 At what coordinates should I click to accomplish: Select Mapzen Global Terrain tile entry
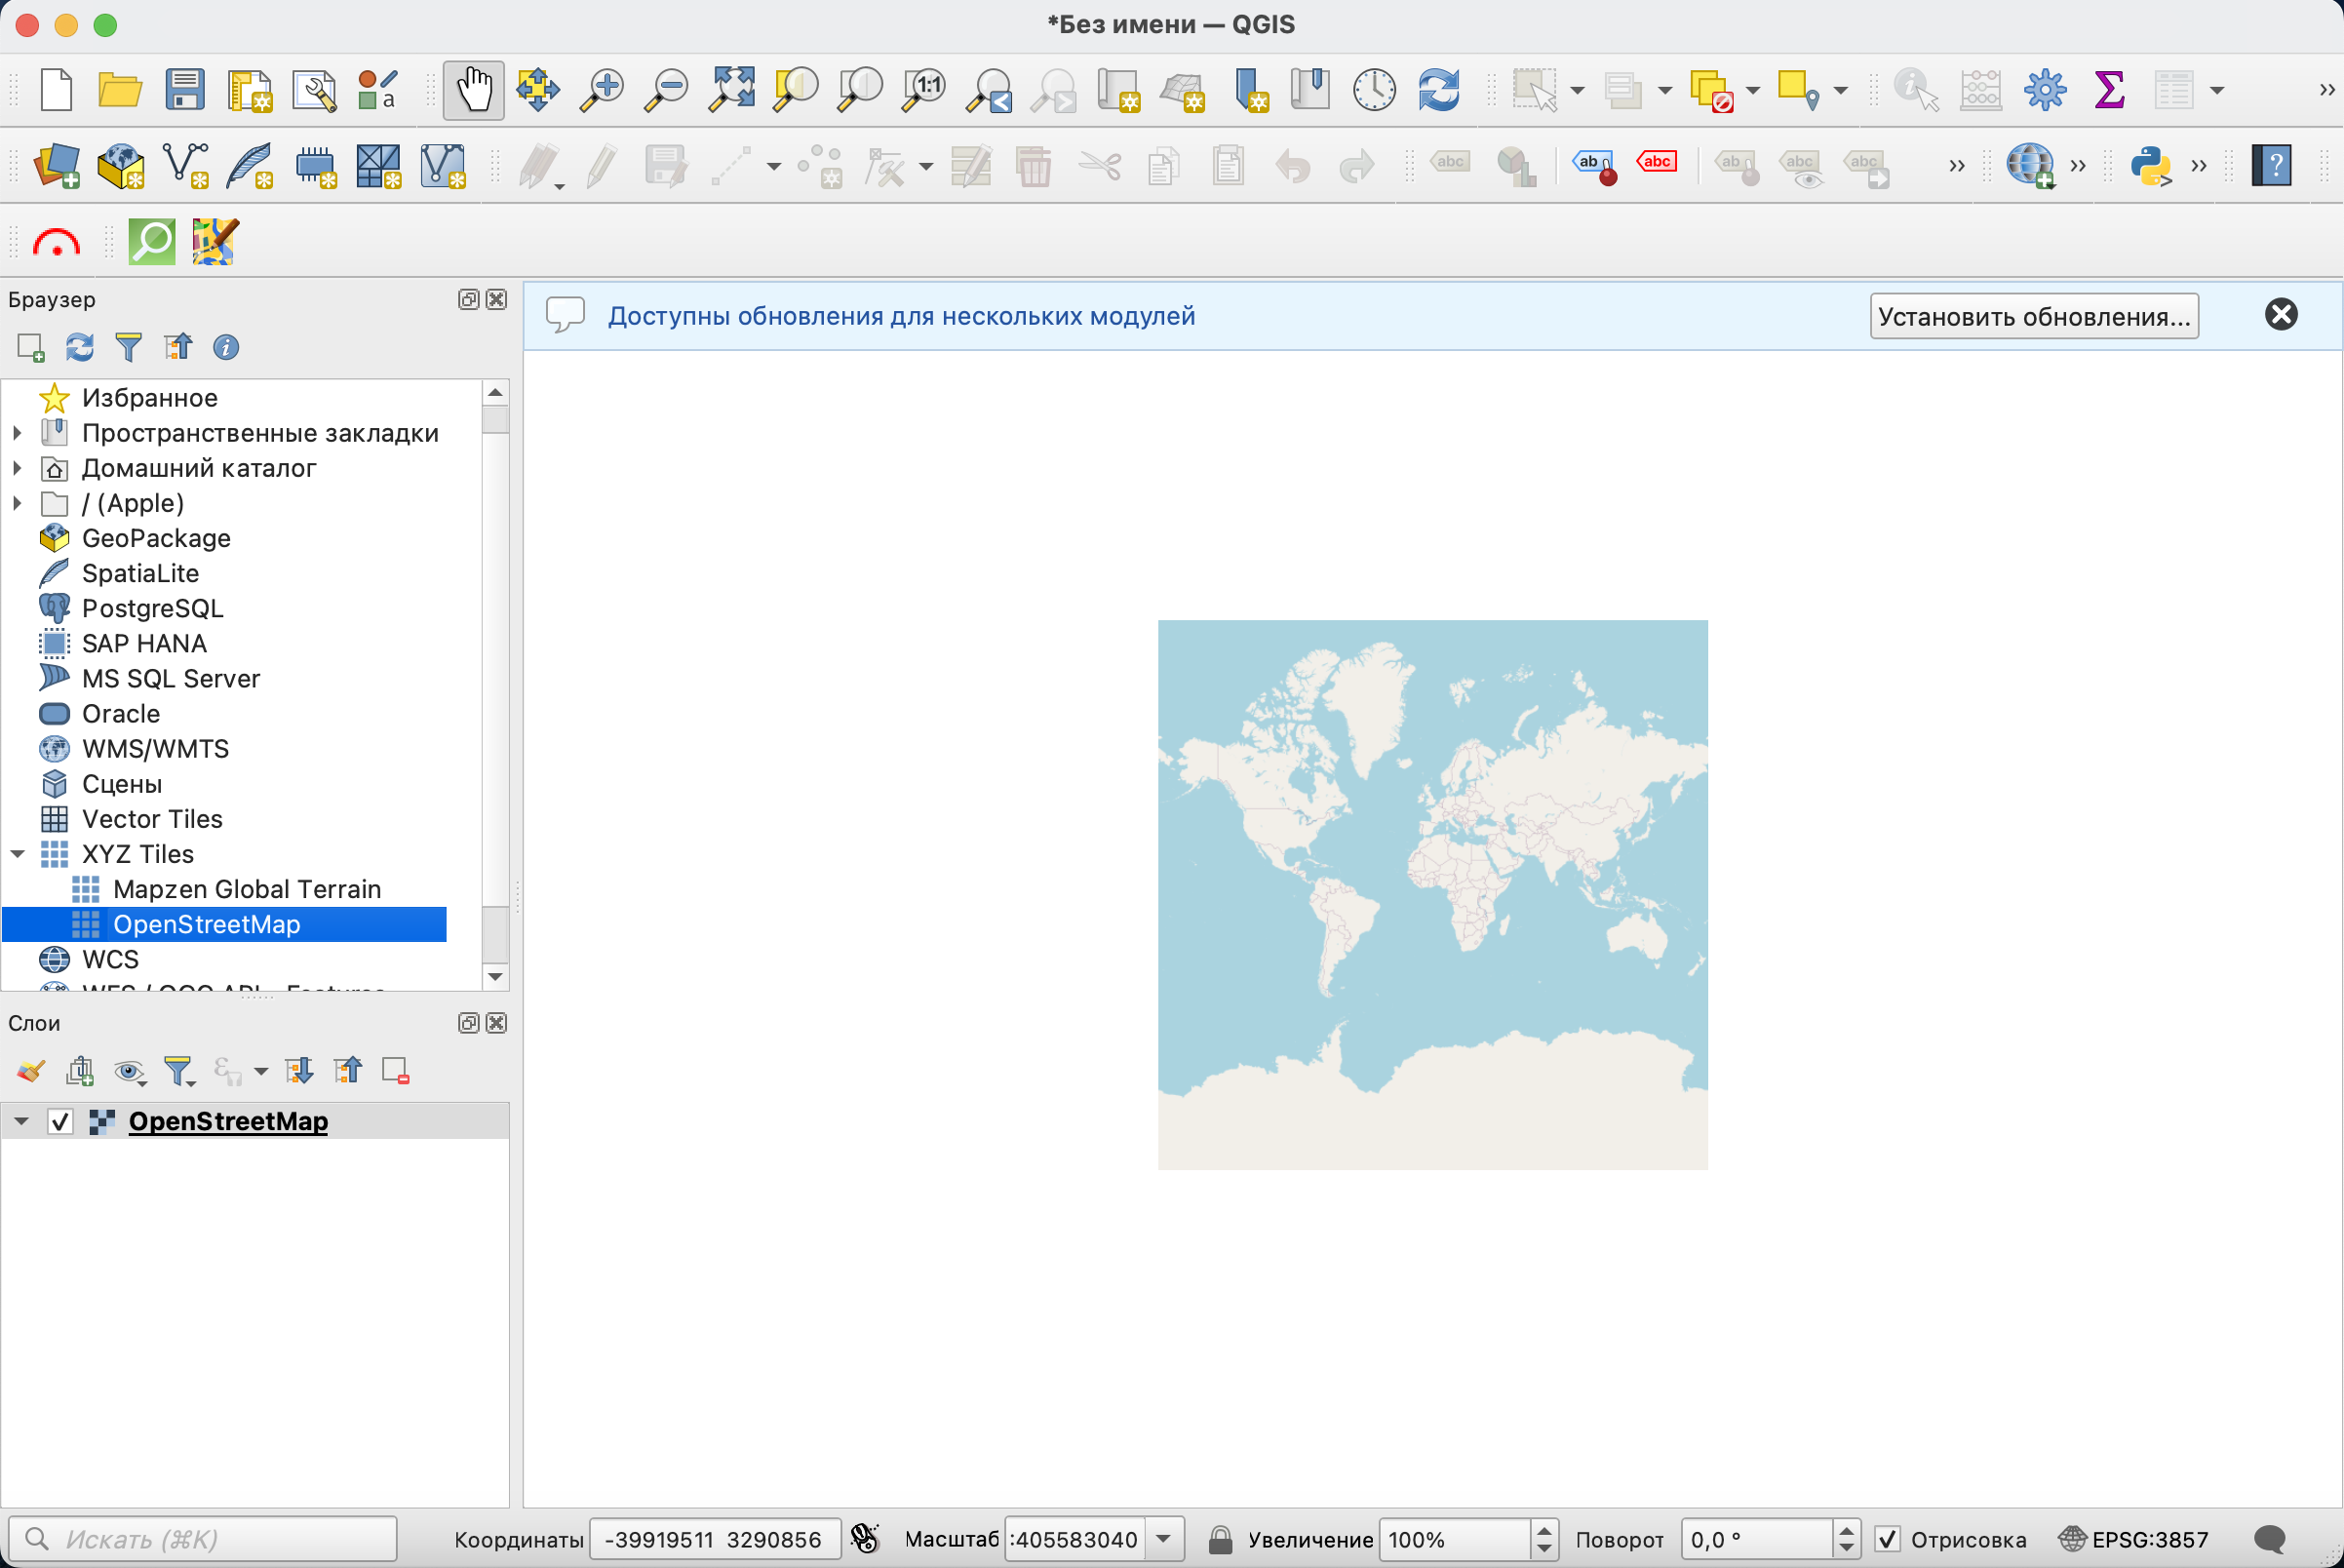pos(246,889)
